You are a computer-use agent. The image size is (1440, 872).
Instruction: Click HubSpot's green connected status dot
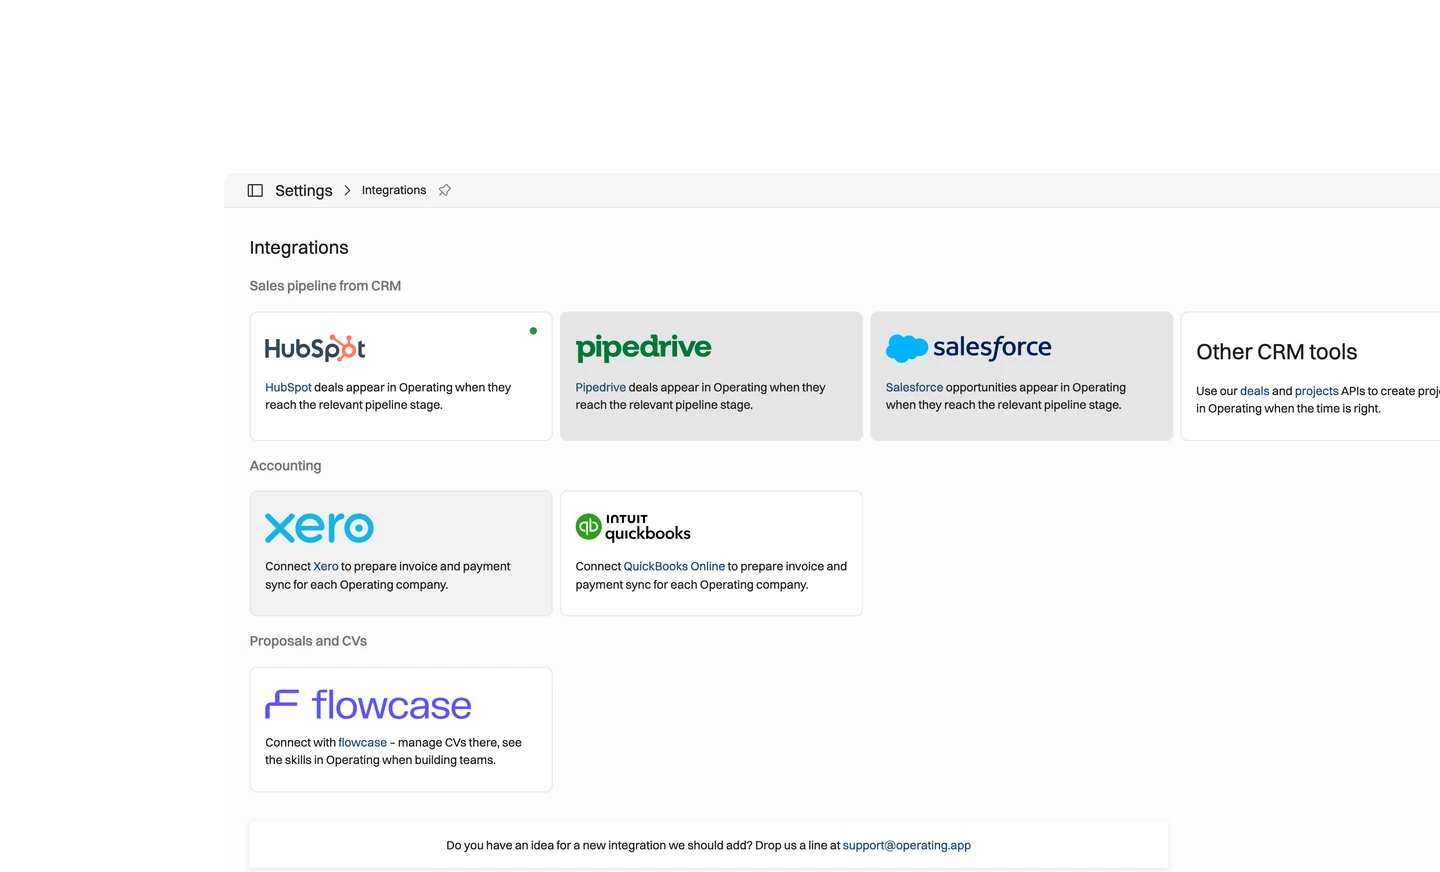533,331
